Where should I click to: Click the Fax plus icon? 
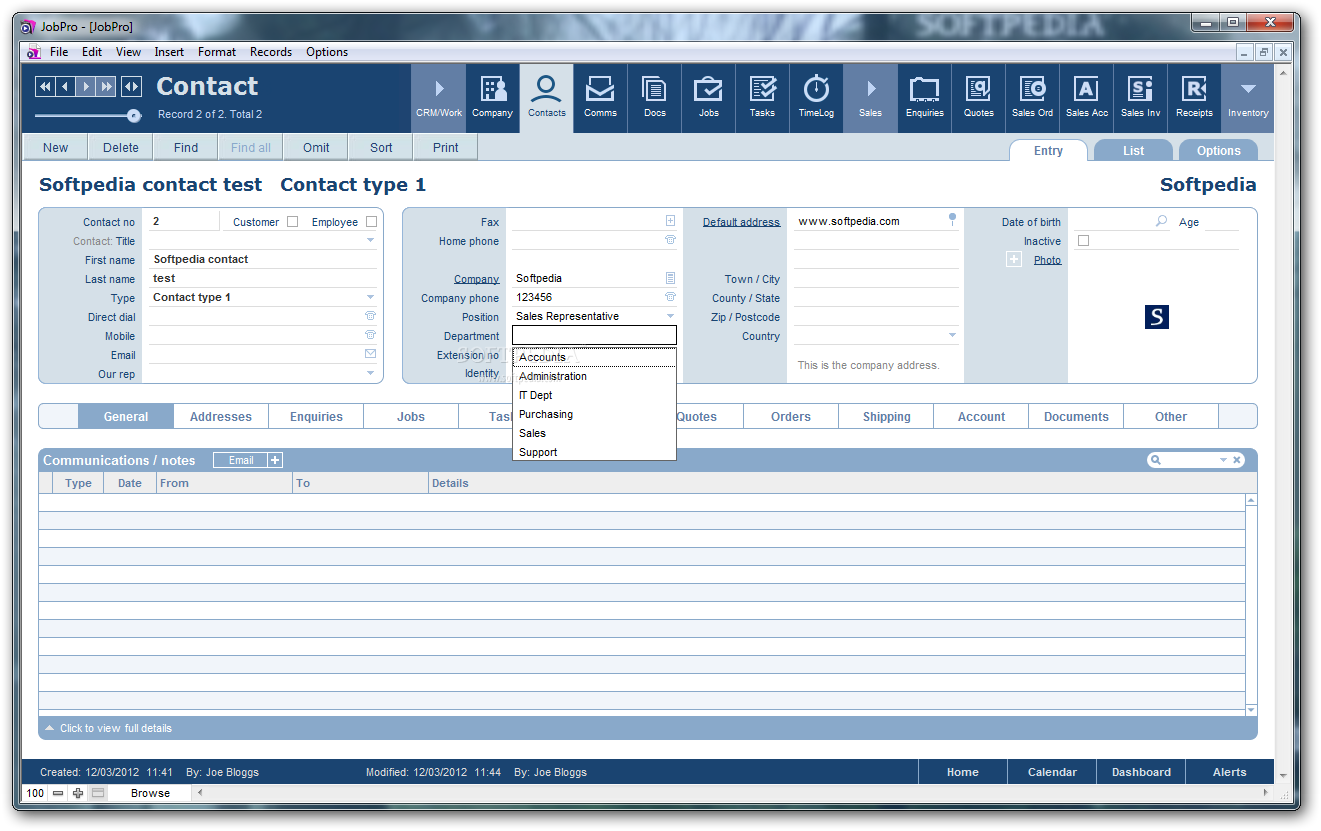click(x=670, y=221)
